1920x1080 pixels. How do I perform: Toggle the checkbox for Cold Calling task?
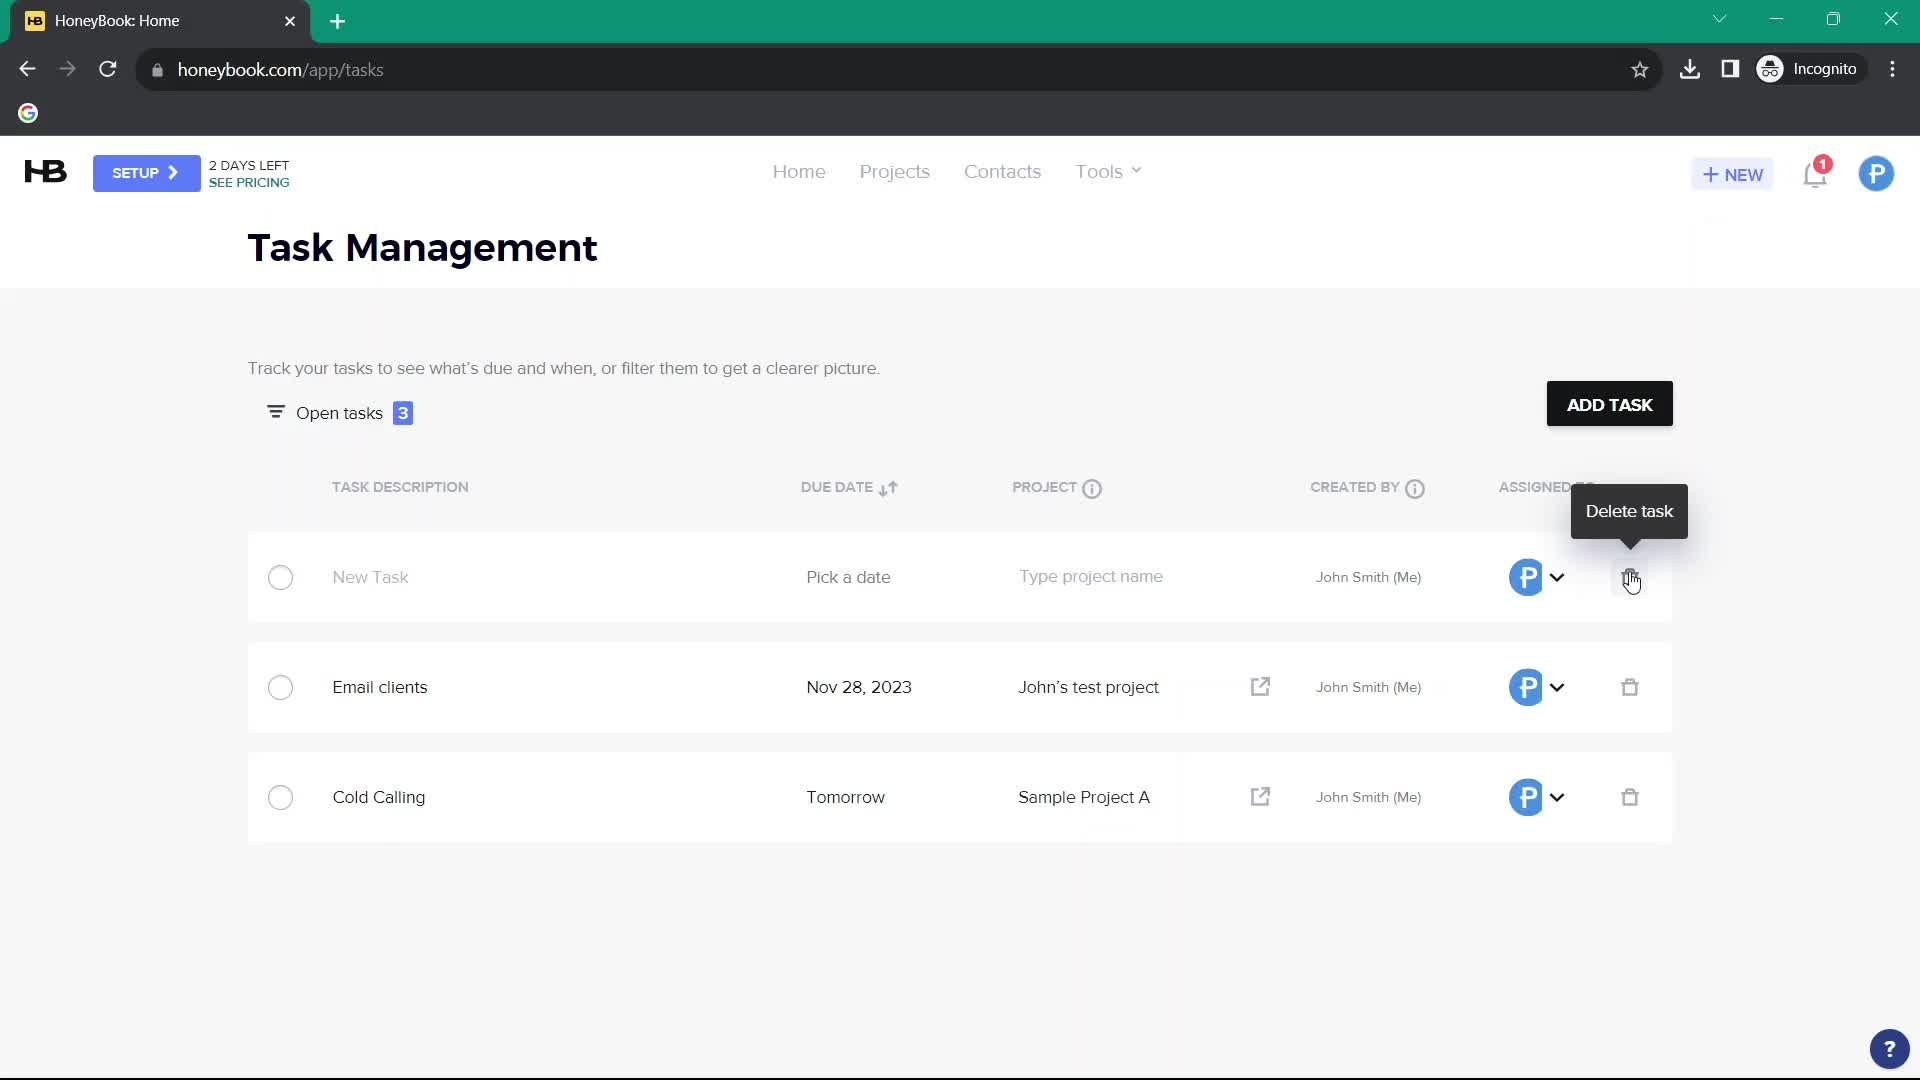tap(280, 796)
